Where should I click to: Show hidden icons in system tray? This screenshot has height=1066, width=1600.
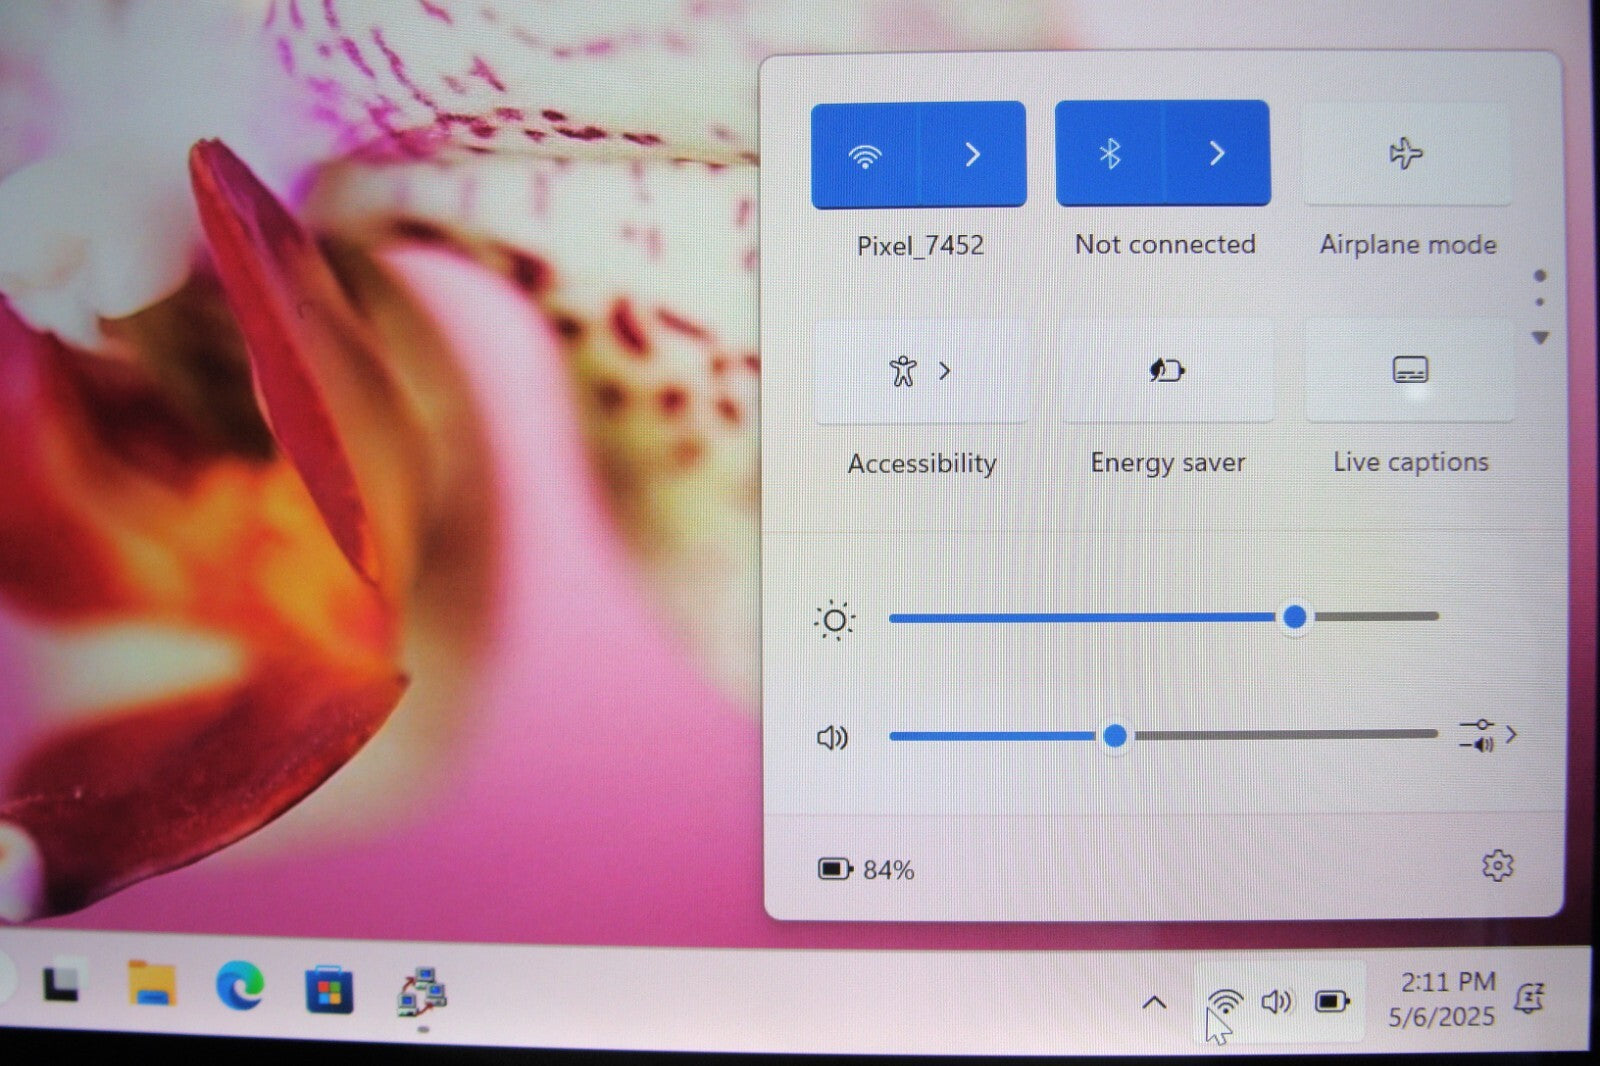click(x=1154, y=1002)
